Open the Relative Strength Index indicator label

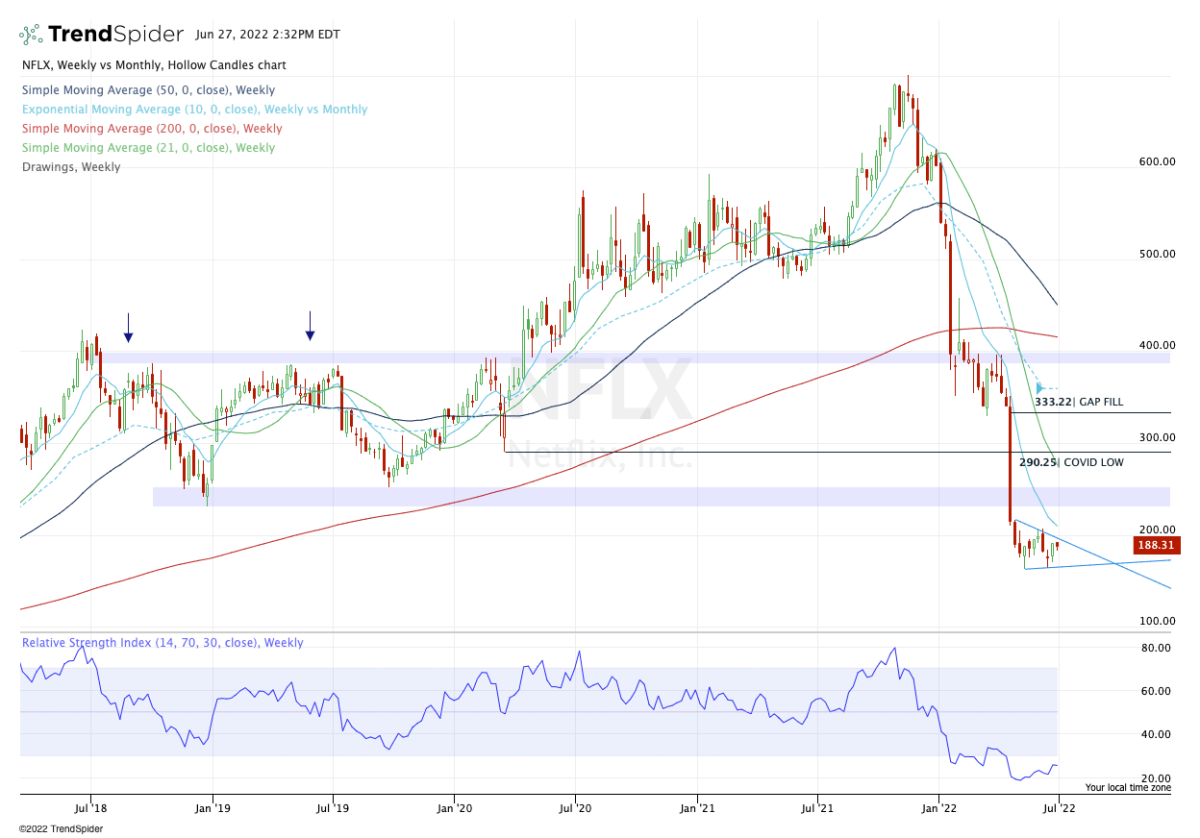tap(162, 643)
